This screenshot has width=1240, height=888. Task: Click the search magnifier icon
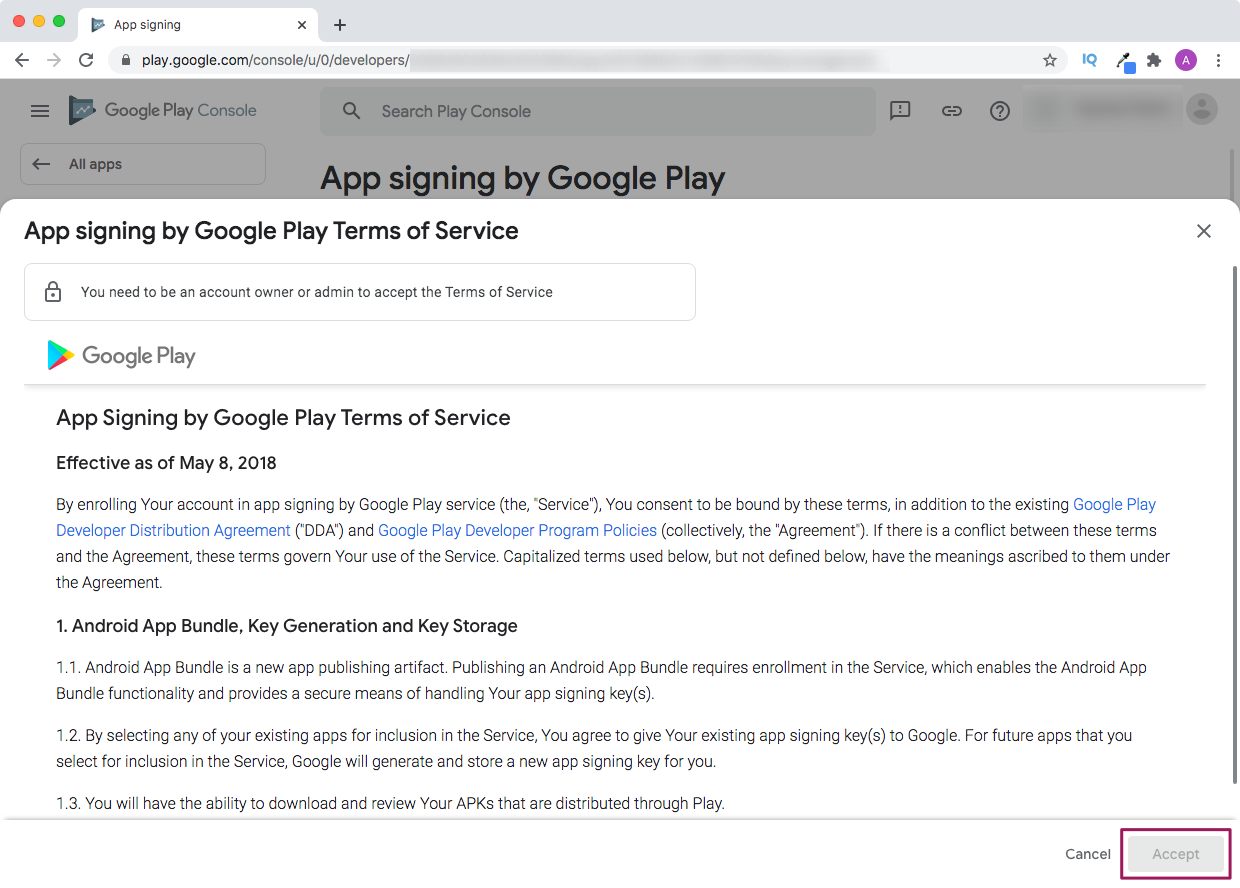click(351, 111)
